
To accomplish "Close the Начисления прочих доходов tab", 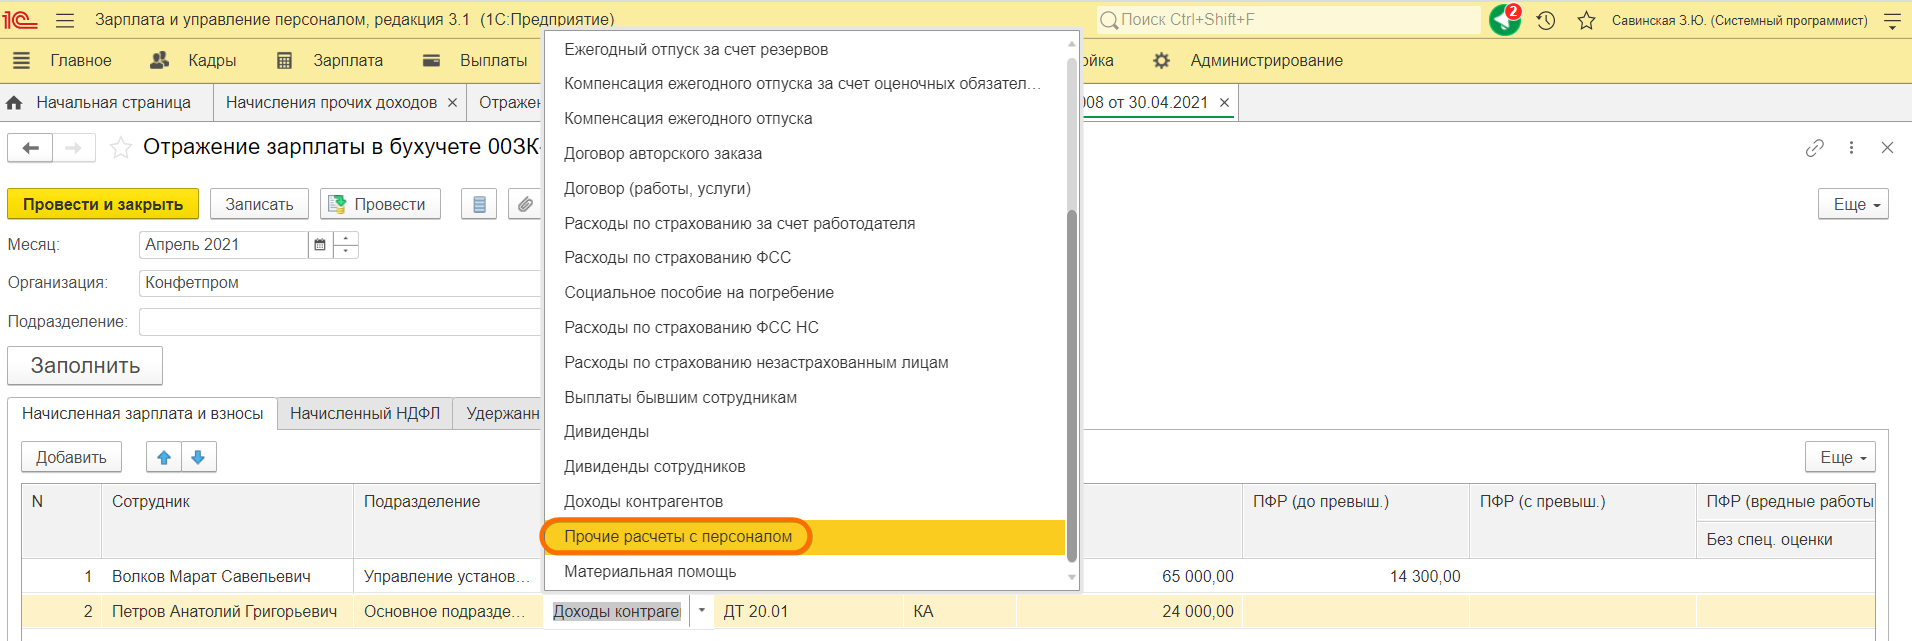I will tap(452, 103).
